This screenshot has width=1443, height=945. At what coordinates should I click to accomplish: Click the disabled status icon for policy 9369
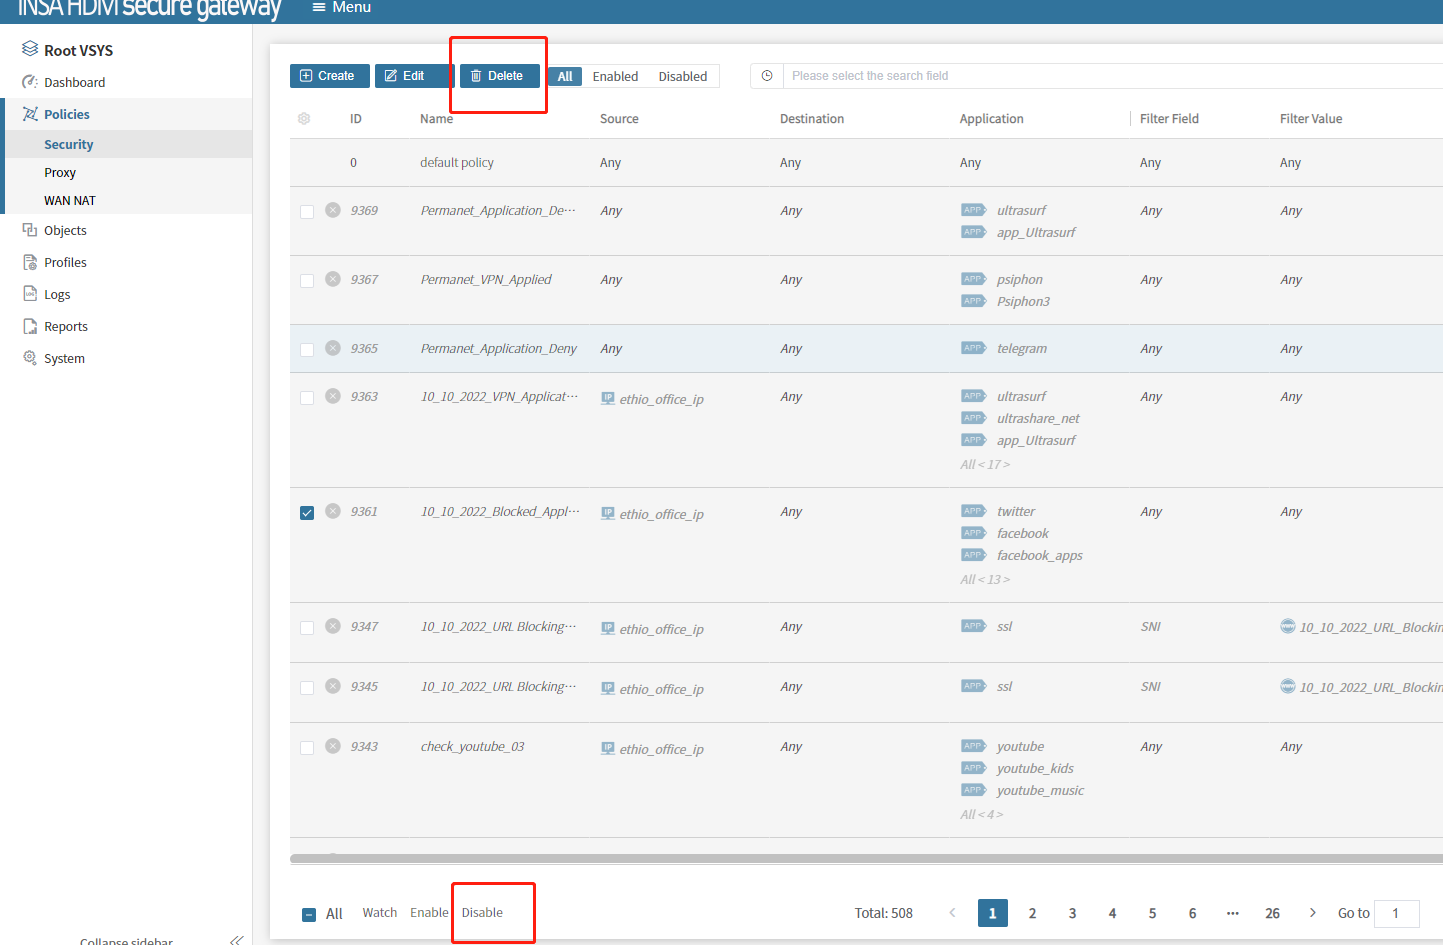pos(333,210)
